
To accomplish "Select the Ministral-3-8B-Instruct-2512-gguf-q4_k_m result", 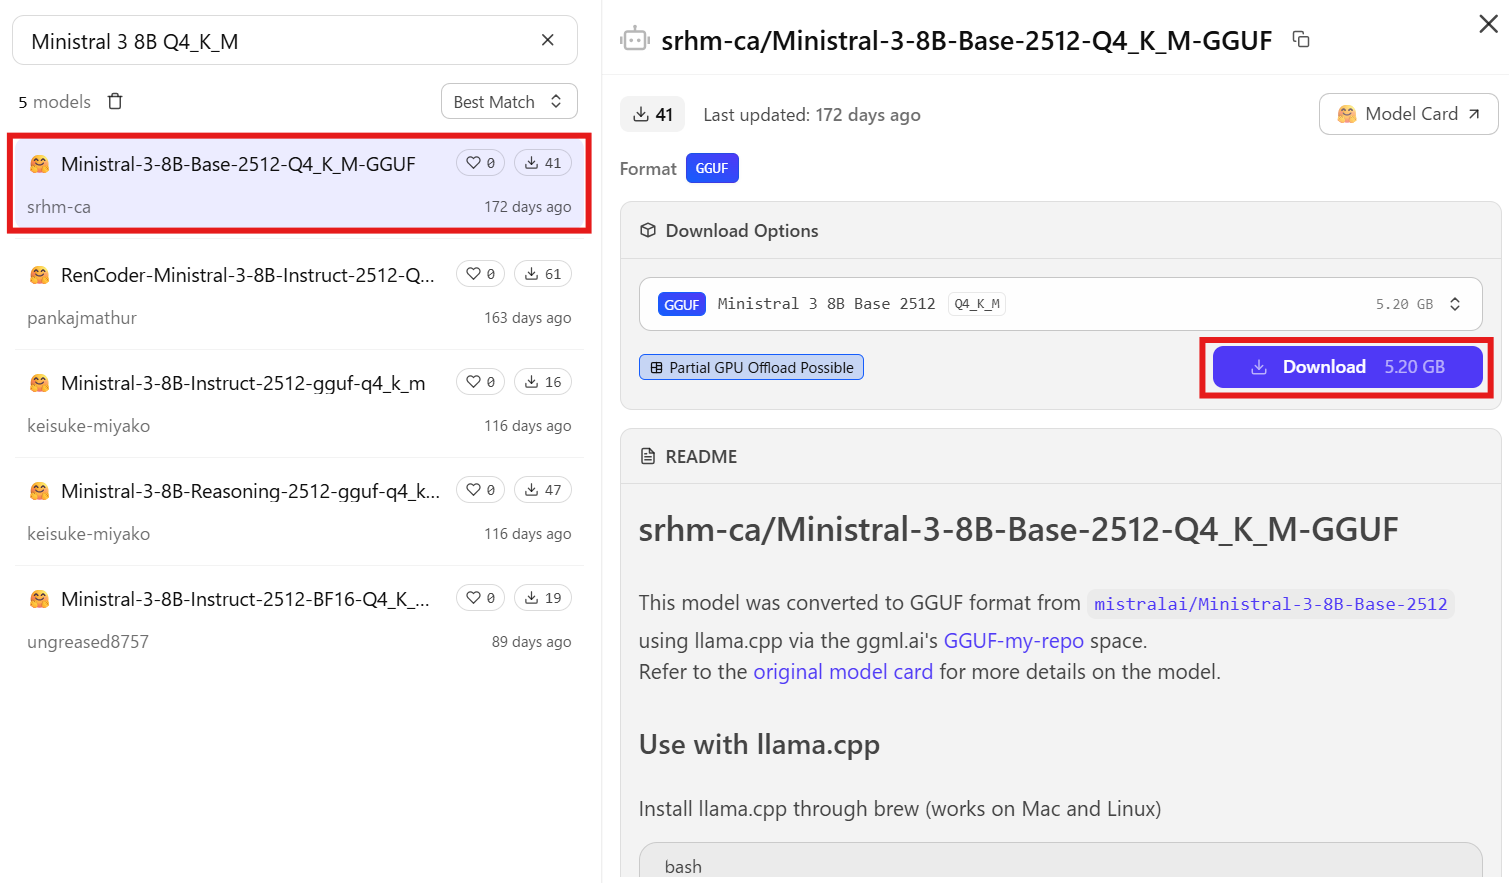I will click(298, 403).
